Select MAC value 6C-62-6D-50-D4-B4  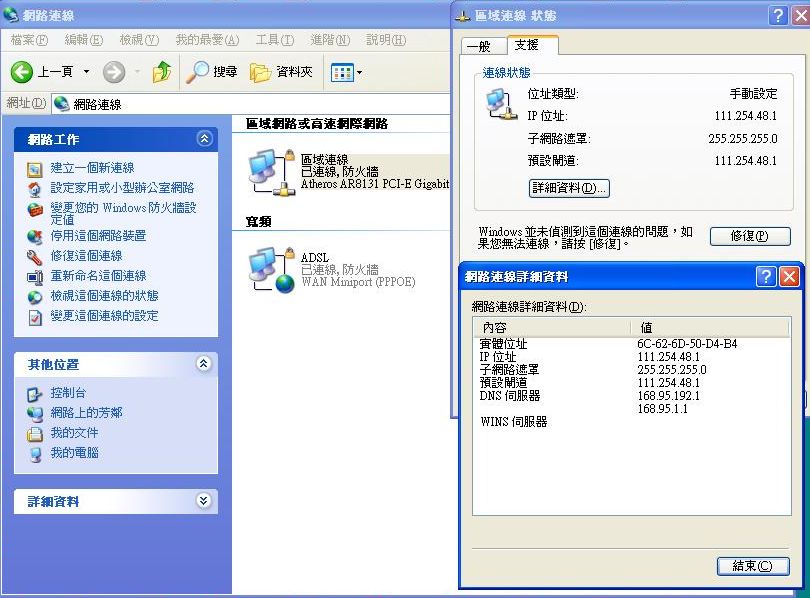(x=687, y=344)
